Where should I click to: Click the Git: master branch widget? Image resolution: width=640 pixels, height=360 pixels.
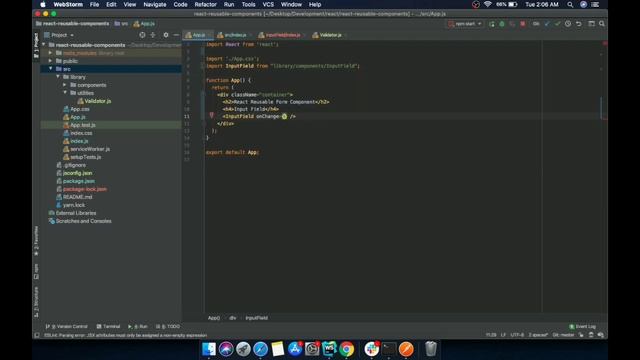click(563, 335)
